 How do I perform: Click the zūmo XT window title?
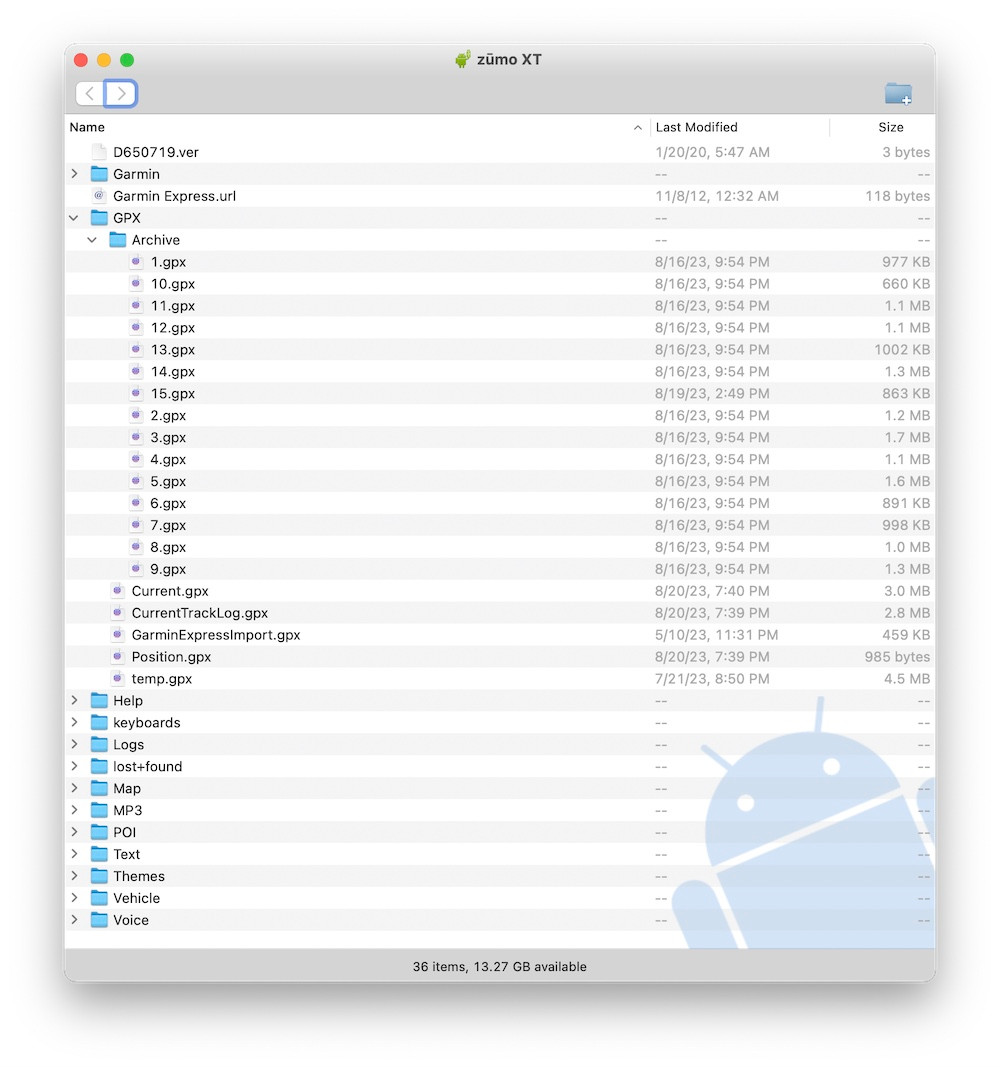(x=509, y=59)
